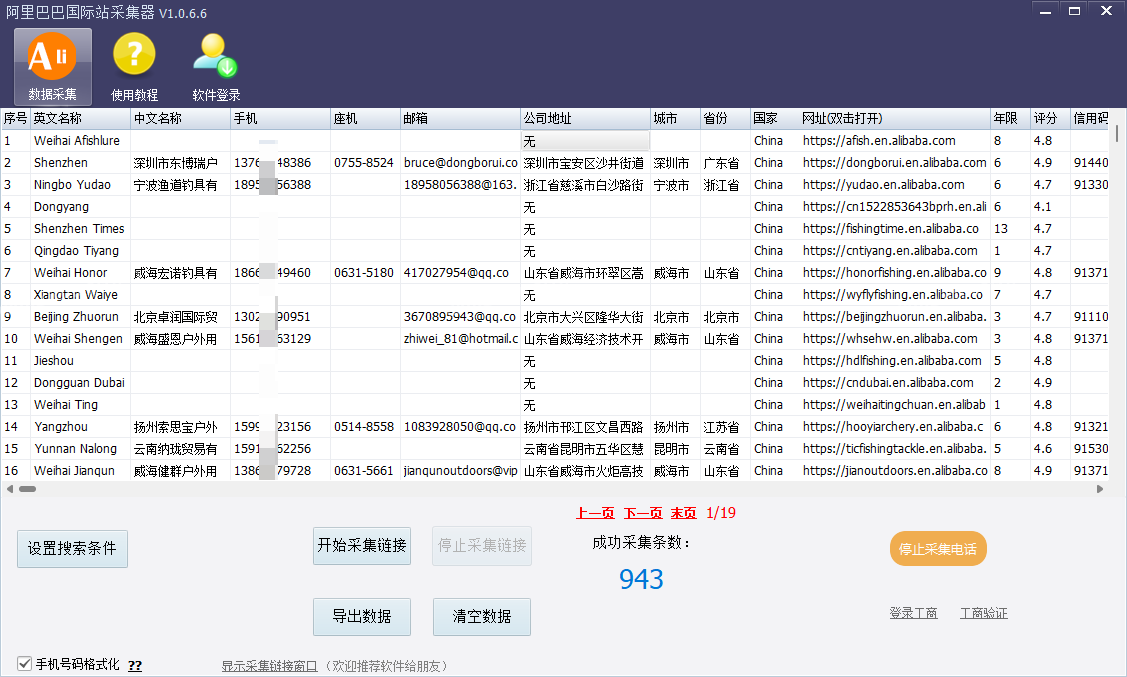This screenshot has height=677, width=1127.
Task: Select the Weihai Afishlure row
Action: coord(553,141)
